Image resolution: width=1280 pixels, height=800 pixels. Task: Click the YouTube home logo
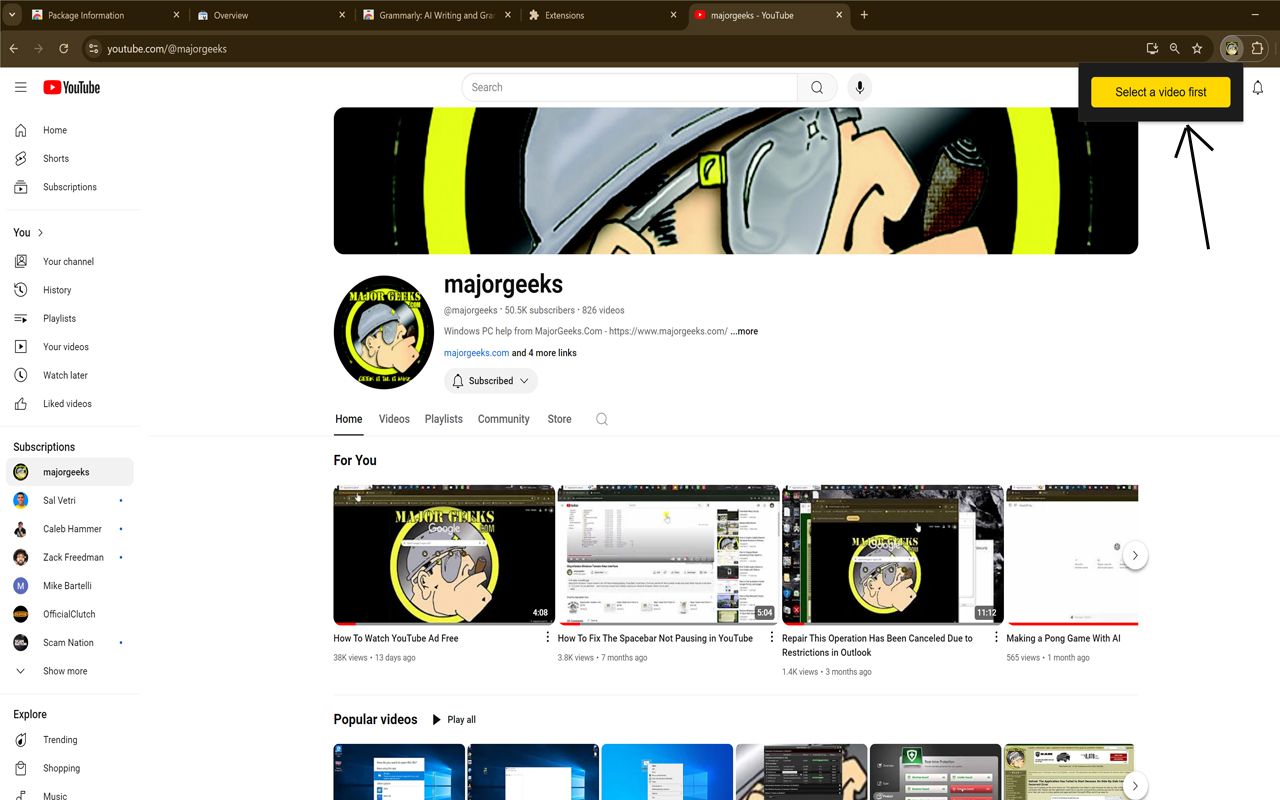coord(71,87)
